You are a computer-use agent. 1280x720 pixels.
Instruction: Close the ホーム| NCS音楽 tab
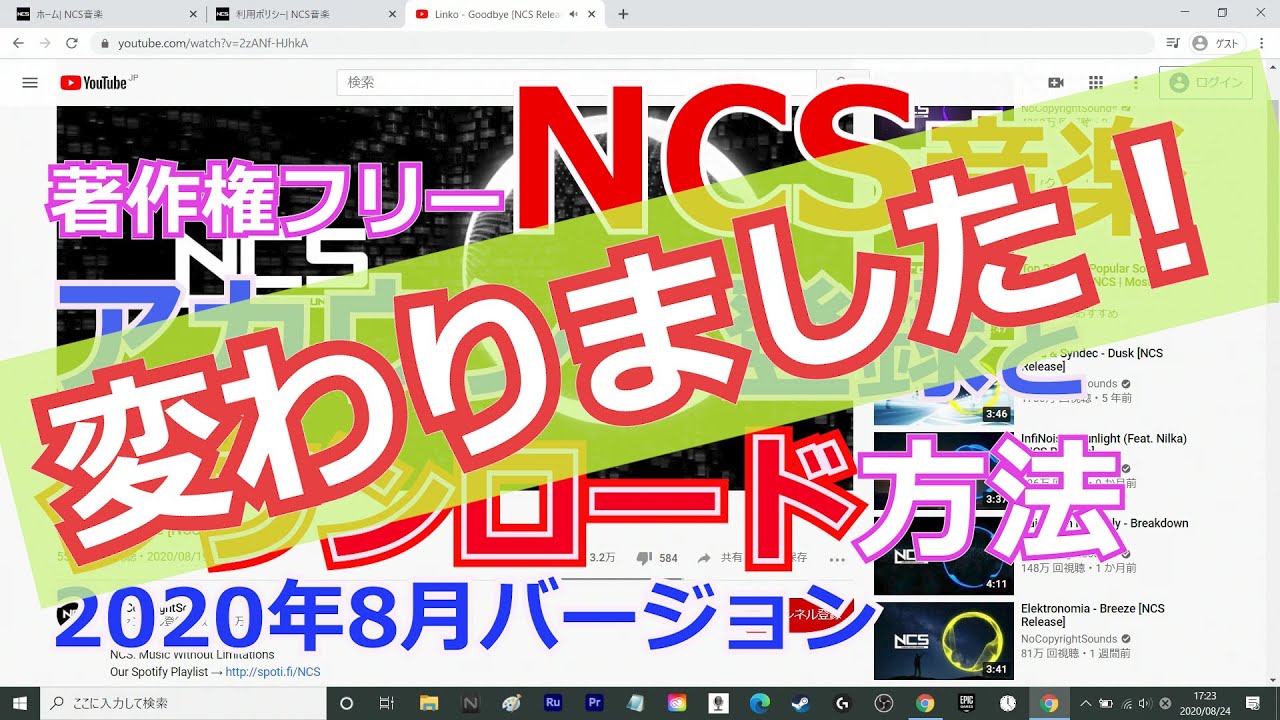[192, 14]
